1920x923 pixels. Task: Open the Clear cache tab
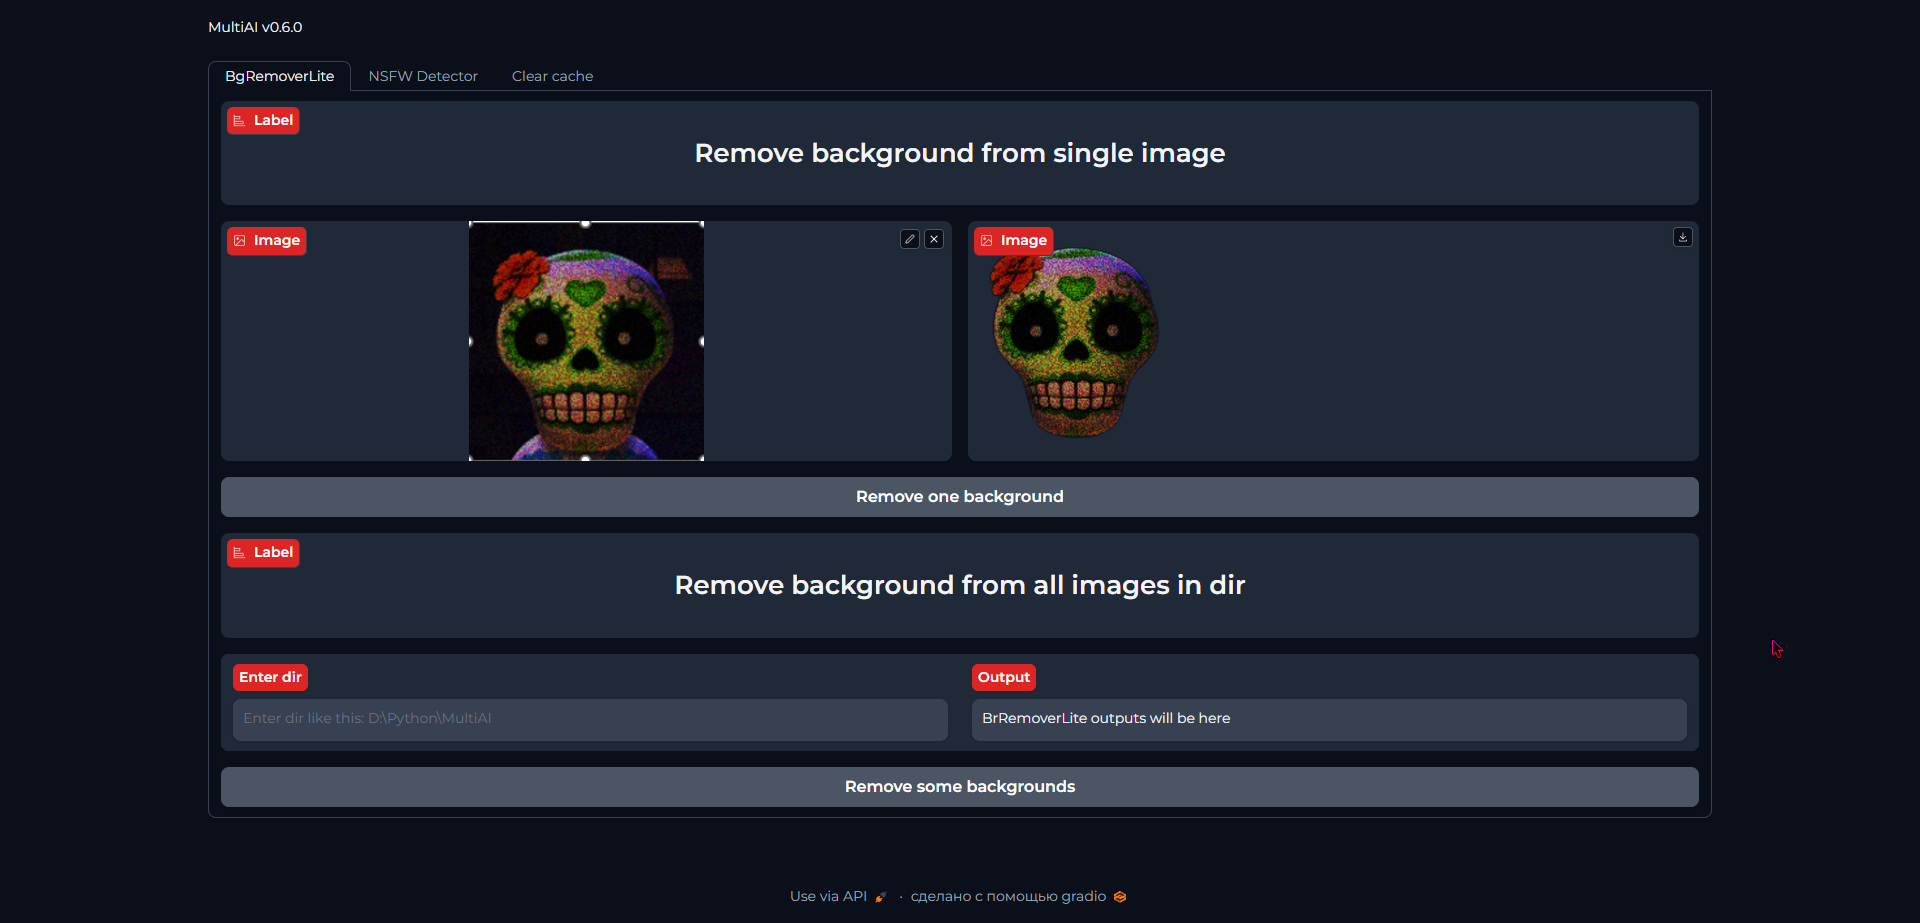pyautogui.click(x=552, y=76)
